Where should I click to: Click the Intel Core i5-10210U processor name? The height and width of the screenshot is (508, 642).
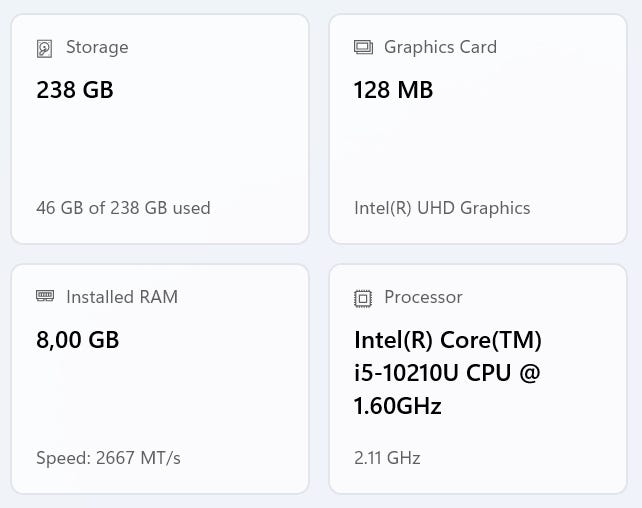tap(447, 373)
